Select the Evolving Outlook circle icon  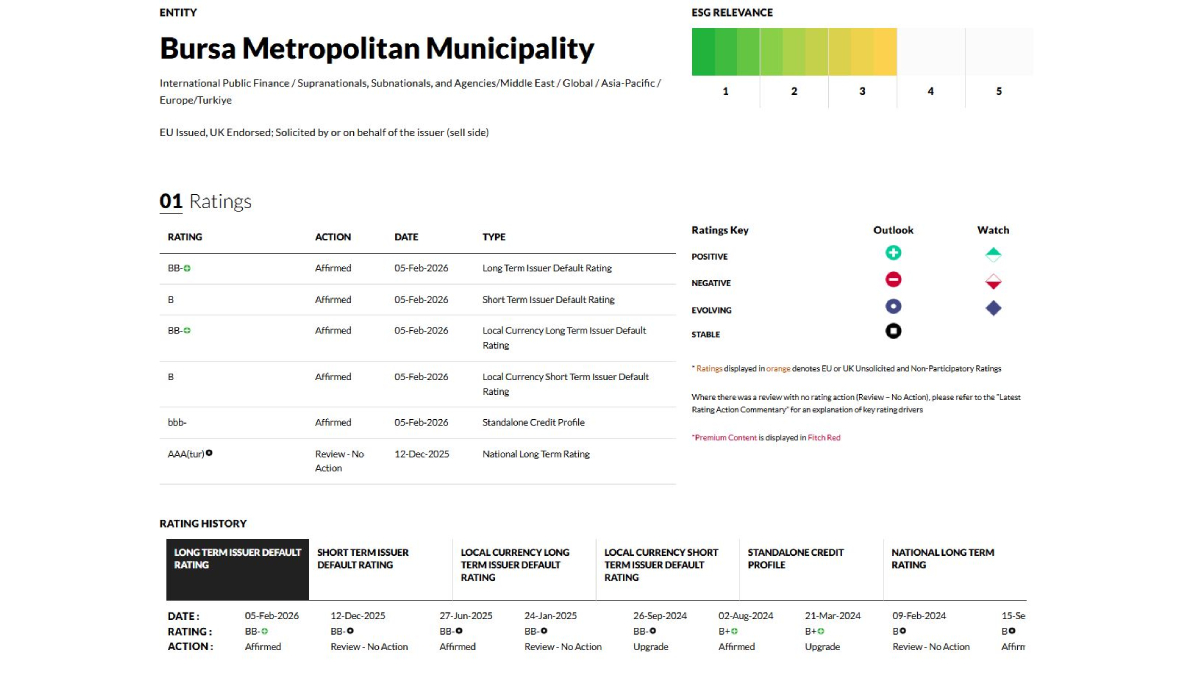coord(893,307)
